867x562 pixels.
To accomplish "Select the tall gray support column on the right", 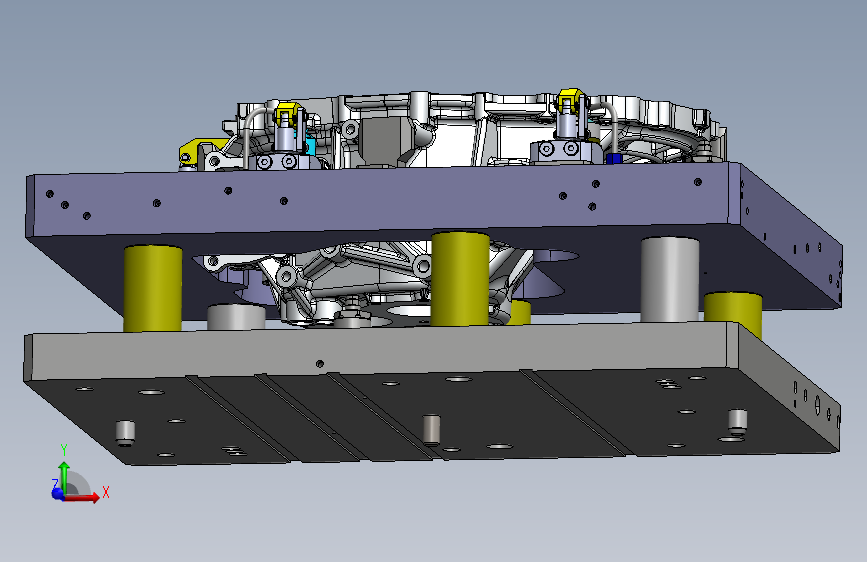I will pyautogui.click(x=670, y=279).
